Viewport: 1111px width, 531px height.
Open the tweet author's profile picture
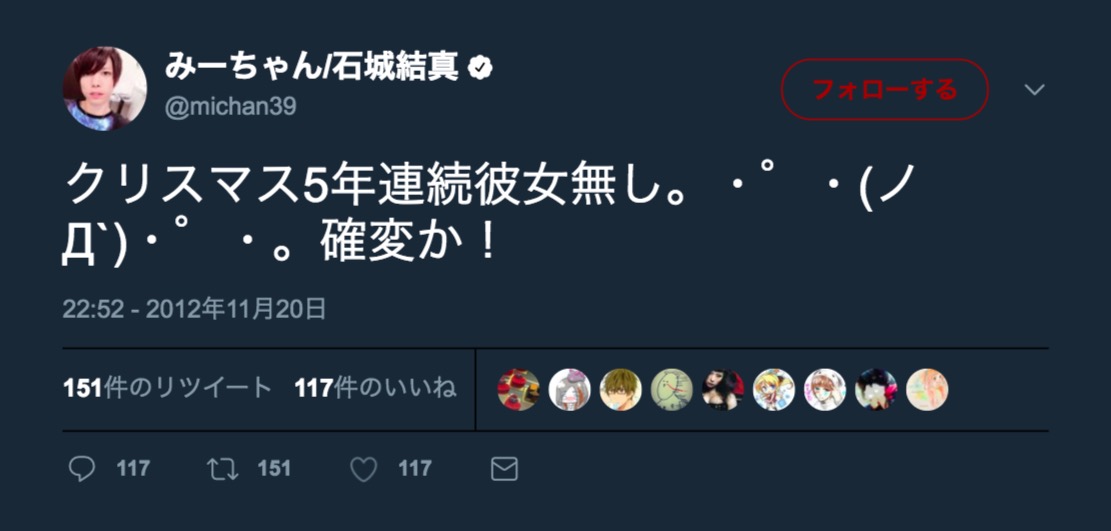pos(105,89)
